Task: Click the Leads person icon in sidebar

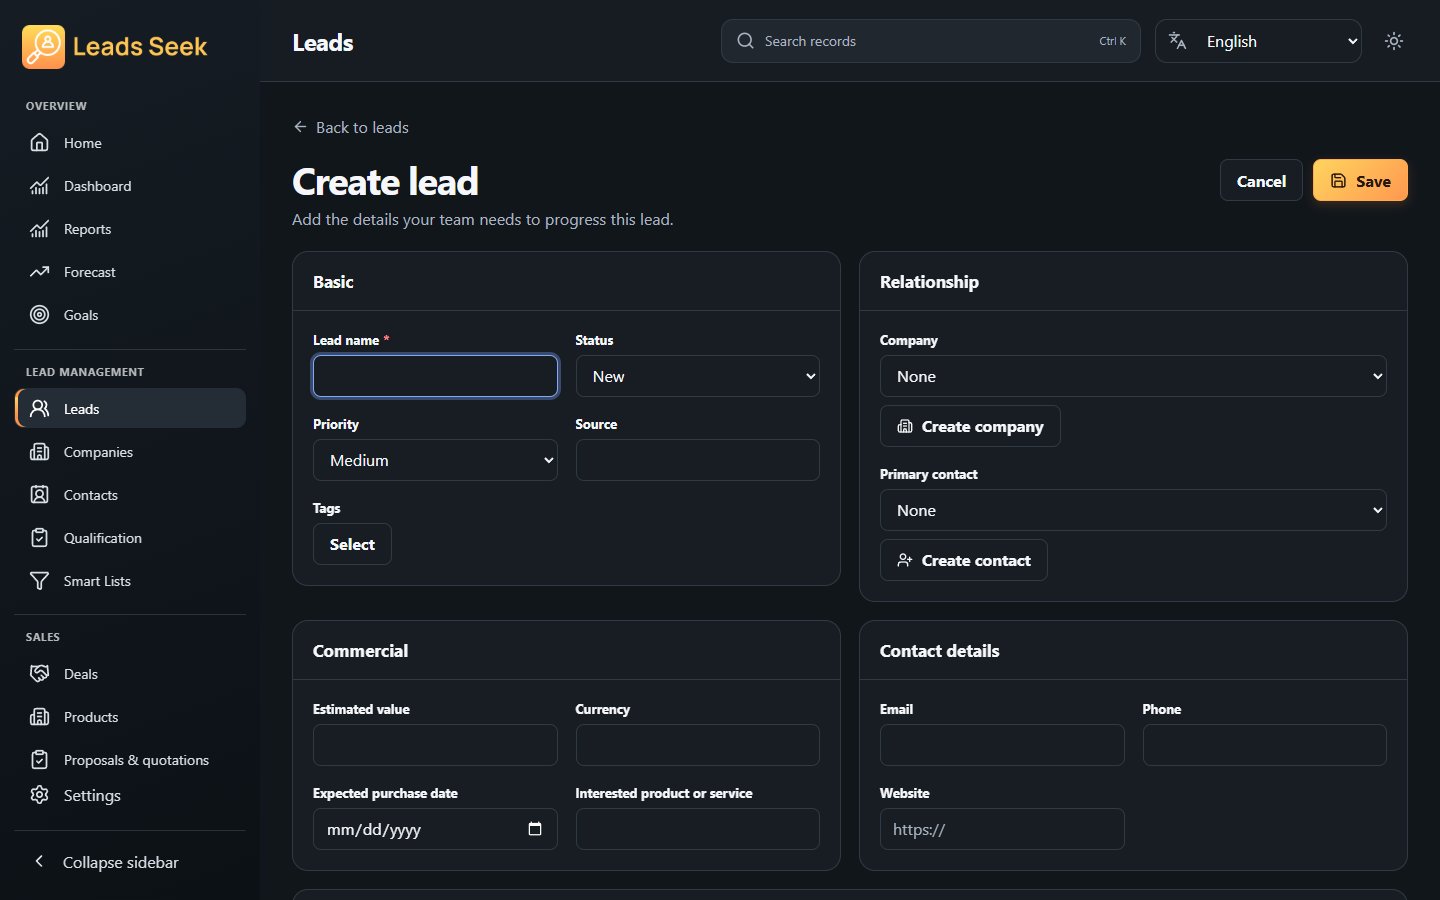Action: point(39,409)
